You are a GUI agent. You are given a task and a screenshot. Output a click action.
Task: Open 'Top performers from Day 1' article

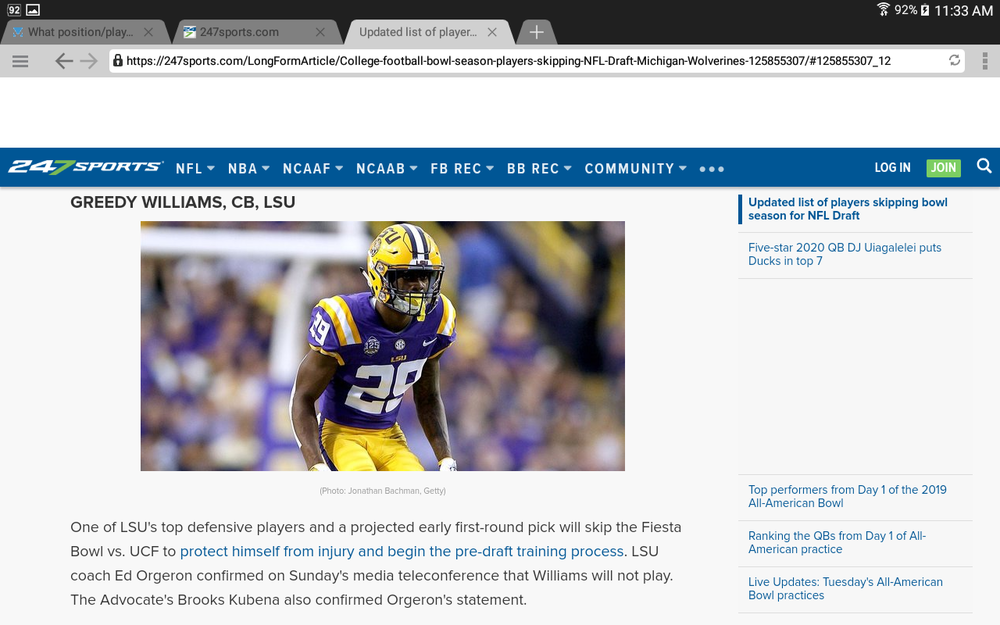pos(847,496)
